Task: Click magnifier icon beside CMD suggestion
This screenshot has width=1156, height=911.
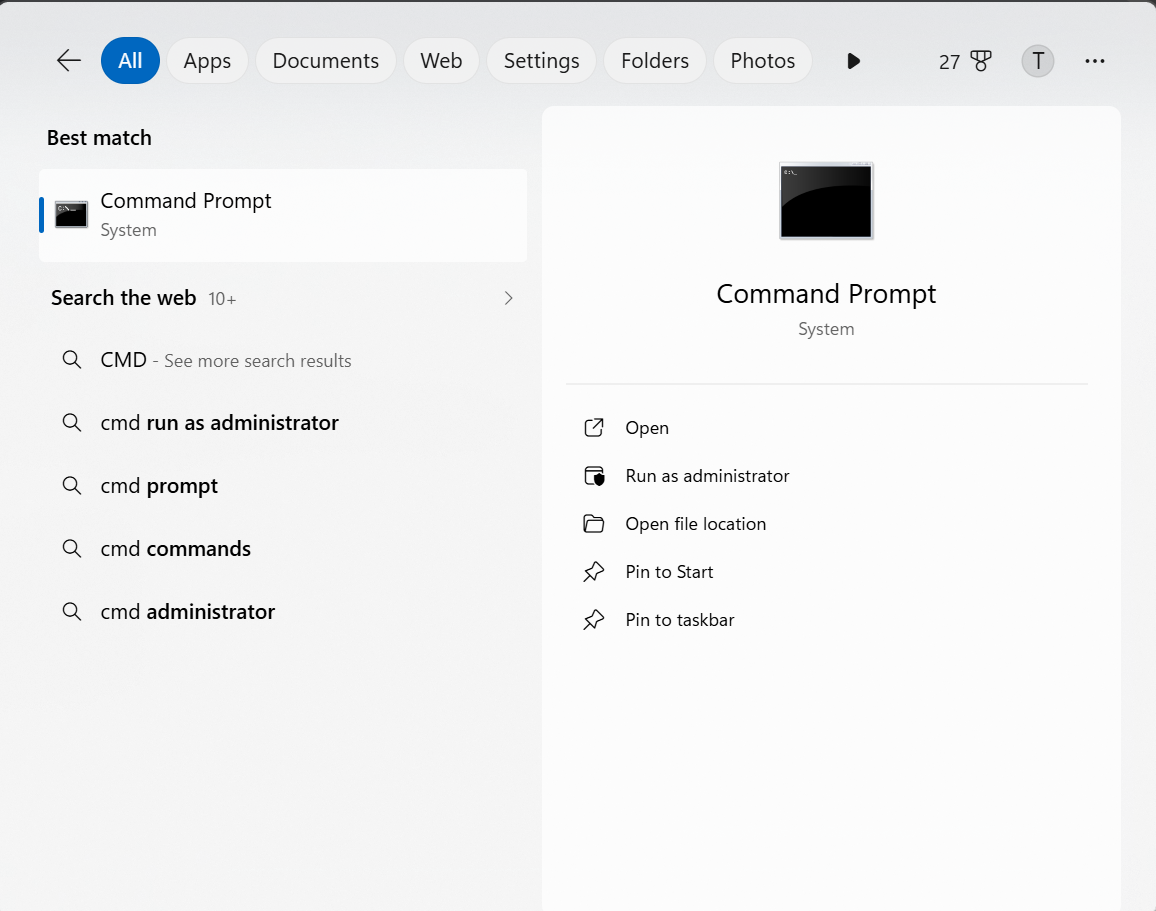Action: pyautogui.click(x=72, y=360)
